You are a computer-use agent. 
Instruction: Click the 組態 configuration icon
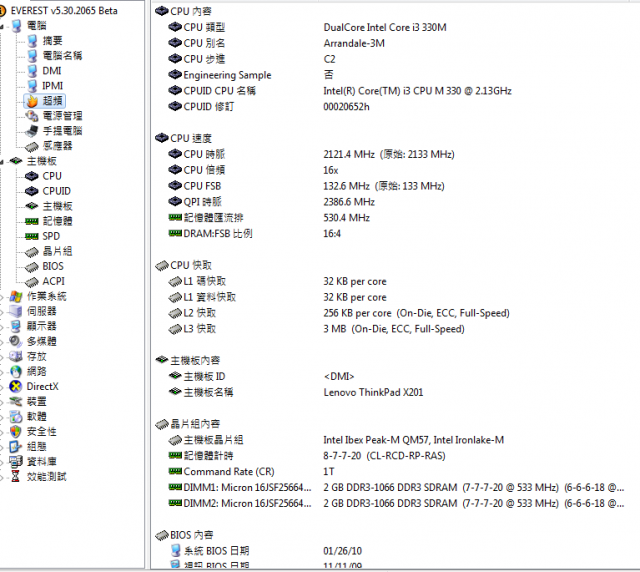tap(16, 447)
